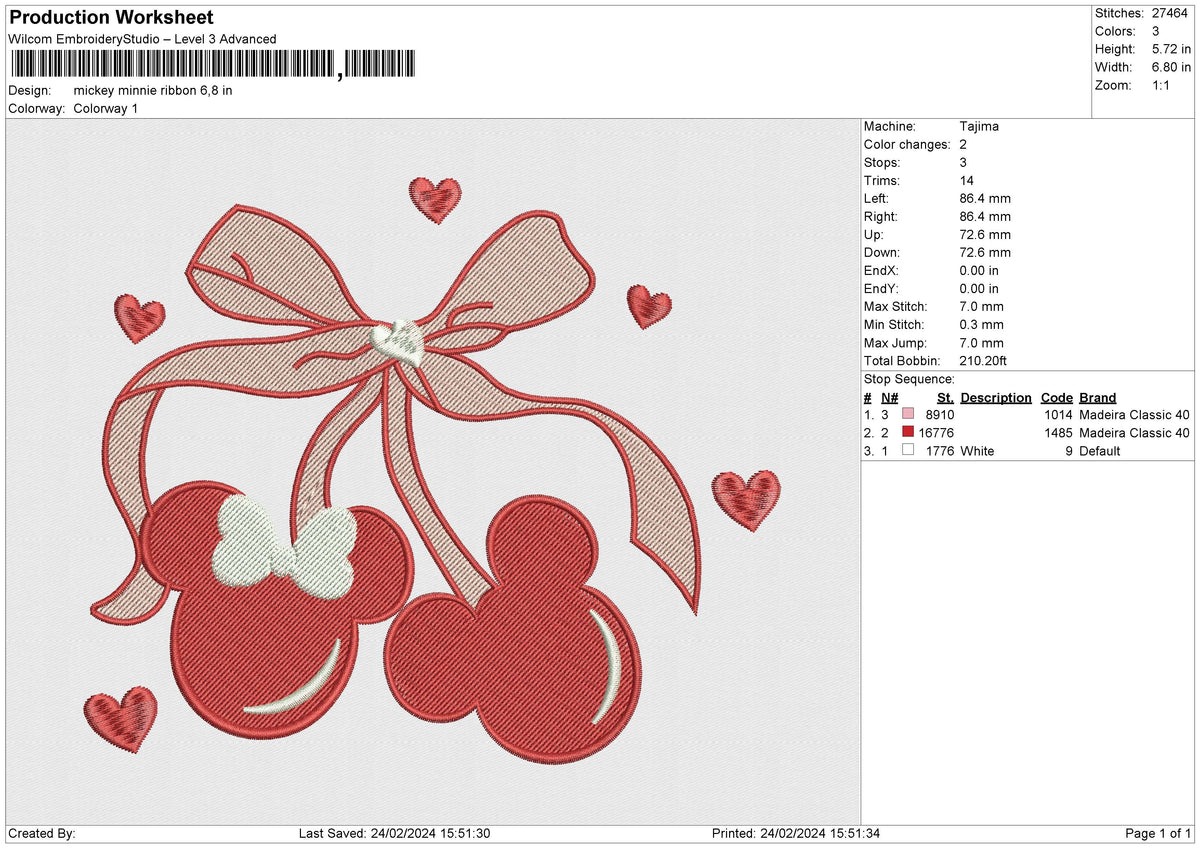Click the 'Total Bobbin:' label
Viewport: 1200px width, 848px height.
tap(903, 361)
